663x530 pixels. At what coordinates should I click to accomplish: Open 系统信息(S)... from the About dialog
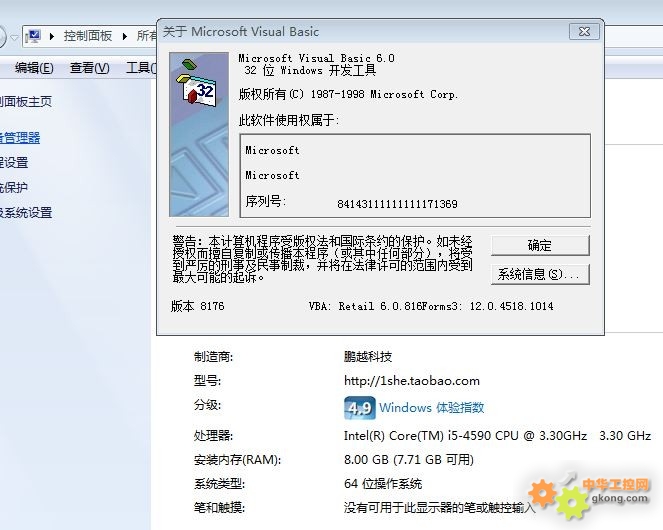(540, 275)
